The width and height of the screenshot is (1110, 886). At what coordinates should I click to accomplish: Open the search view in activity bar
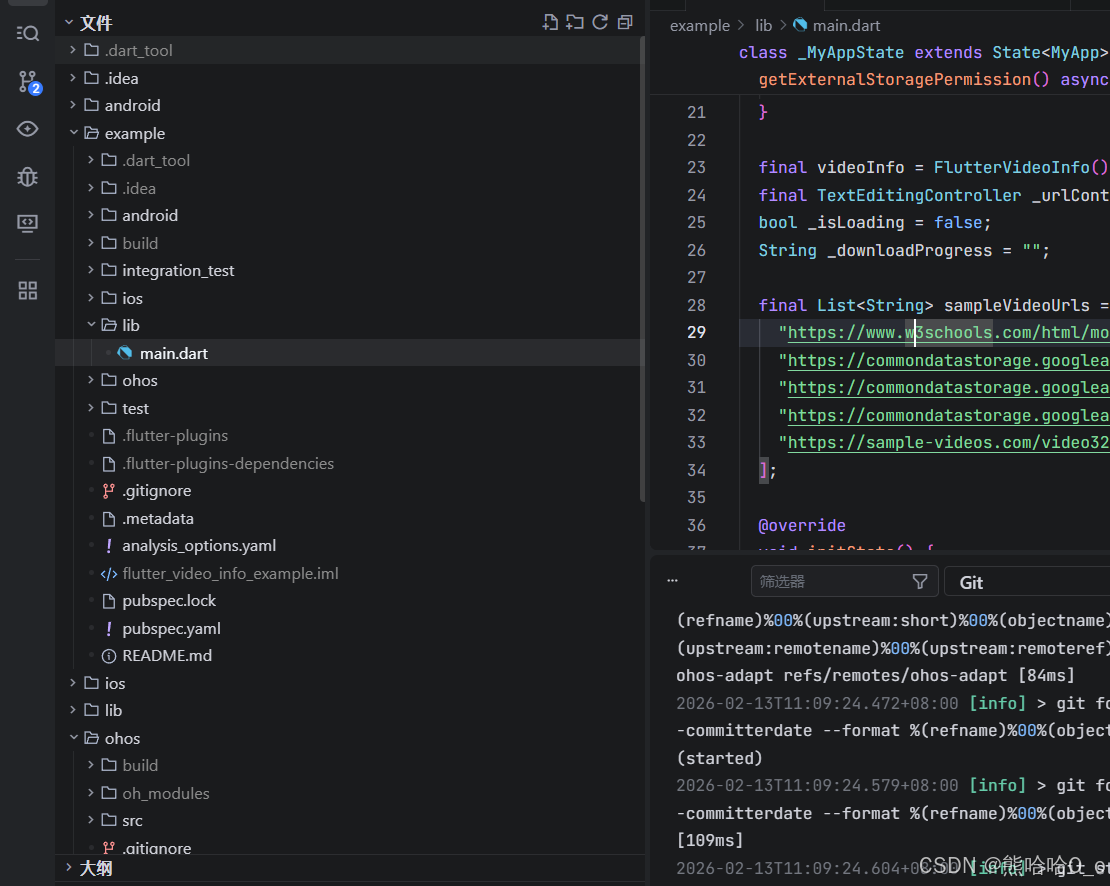[x=28, y=33]
